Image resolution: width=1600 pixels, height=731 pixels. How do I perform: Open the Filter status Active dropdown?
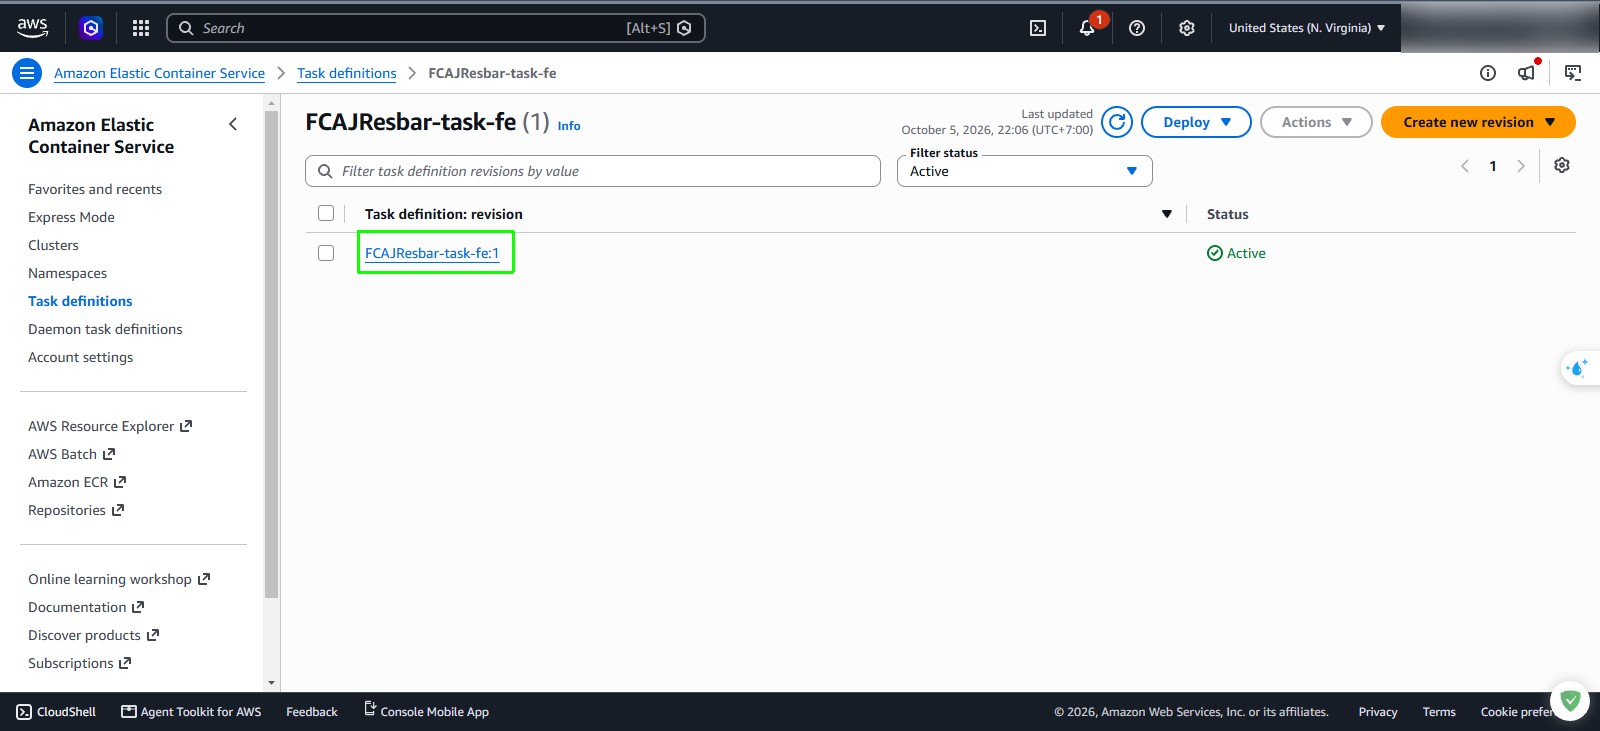1024,171
